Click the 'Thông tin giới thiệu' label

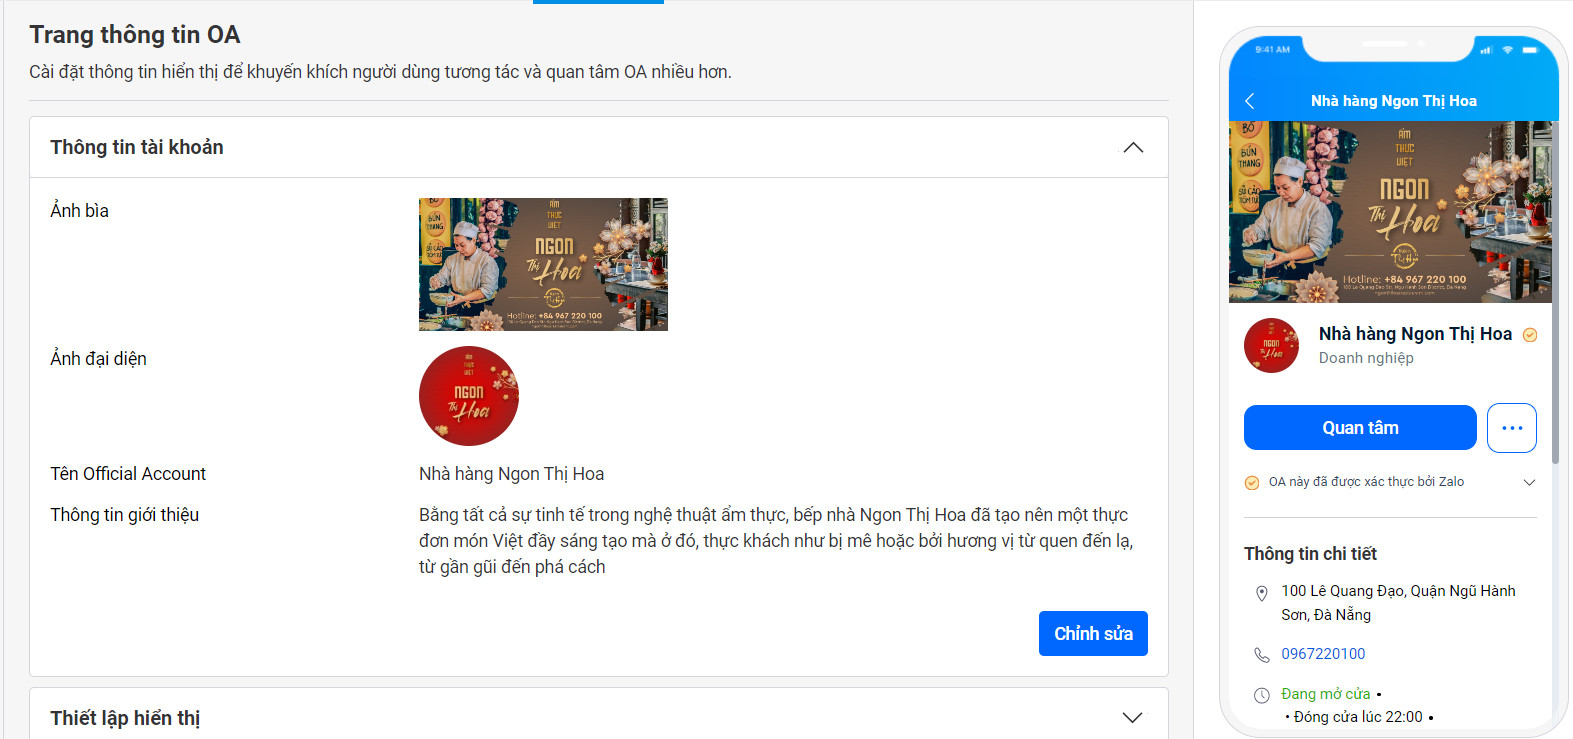(x=125, y=515)
